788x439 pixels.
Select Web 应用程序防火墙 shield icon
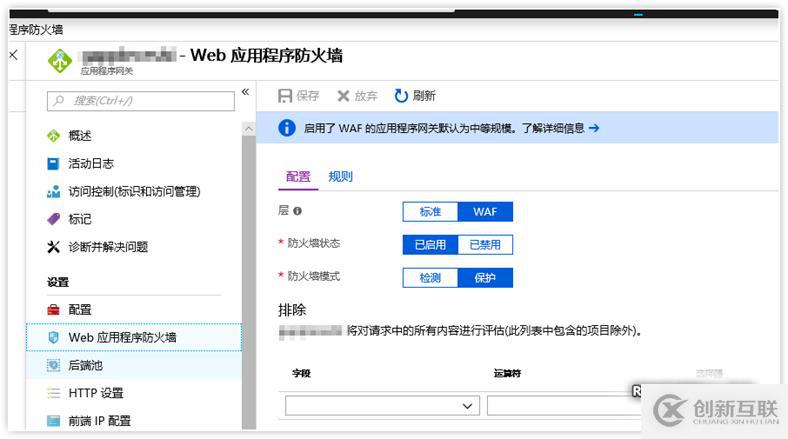pos(53,338)
